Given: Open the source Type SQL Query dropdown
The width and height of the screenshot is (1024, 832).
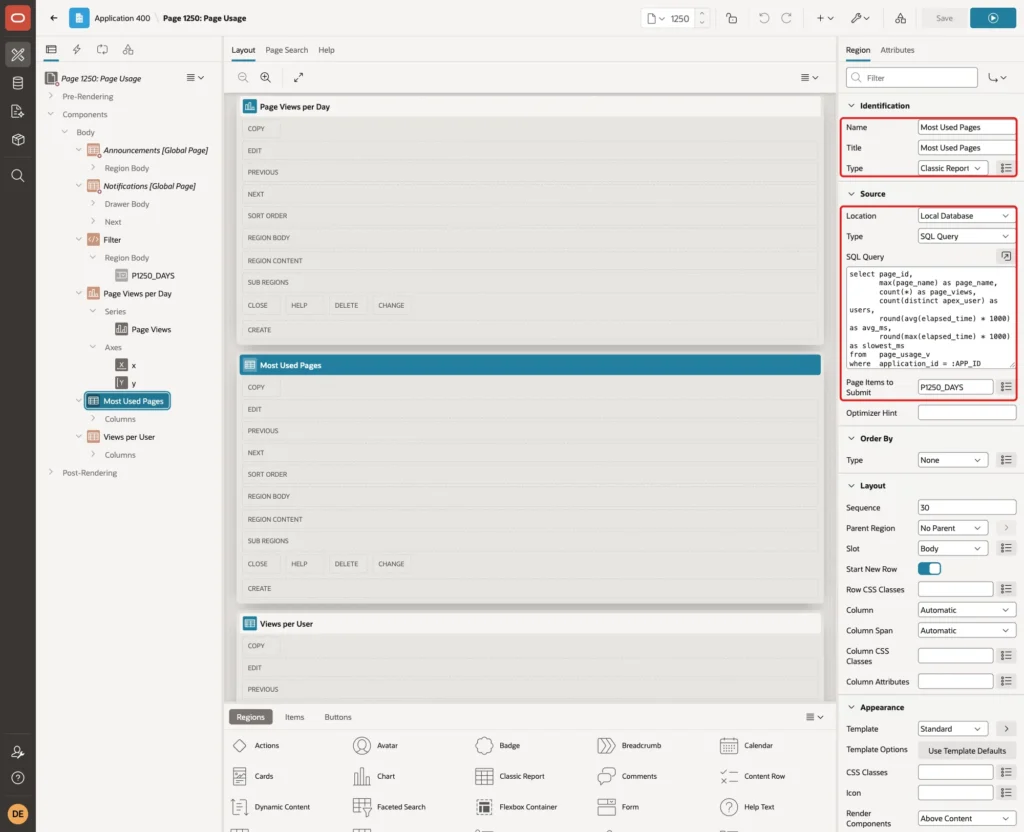Looking at the screenshot, I should tap(967, 236).
